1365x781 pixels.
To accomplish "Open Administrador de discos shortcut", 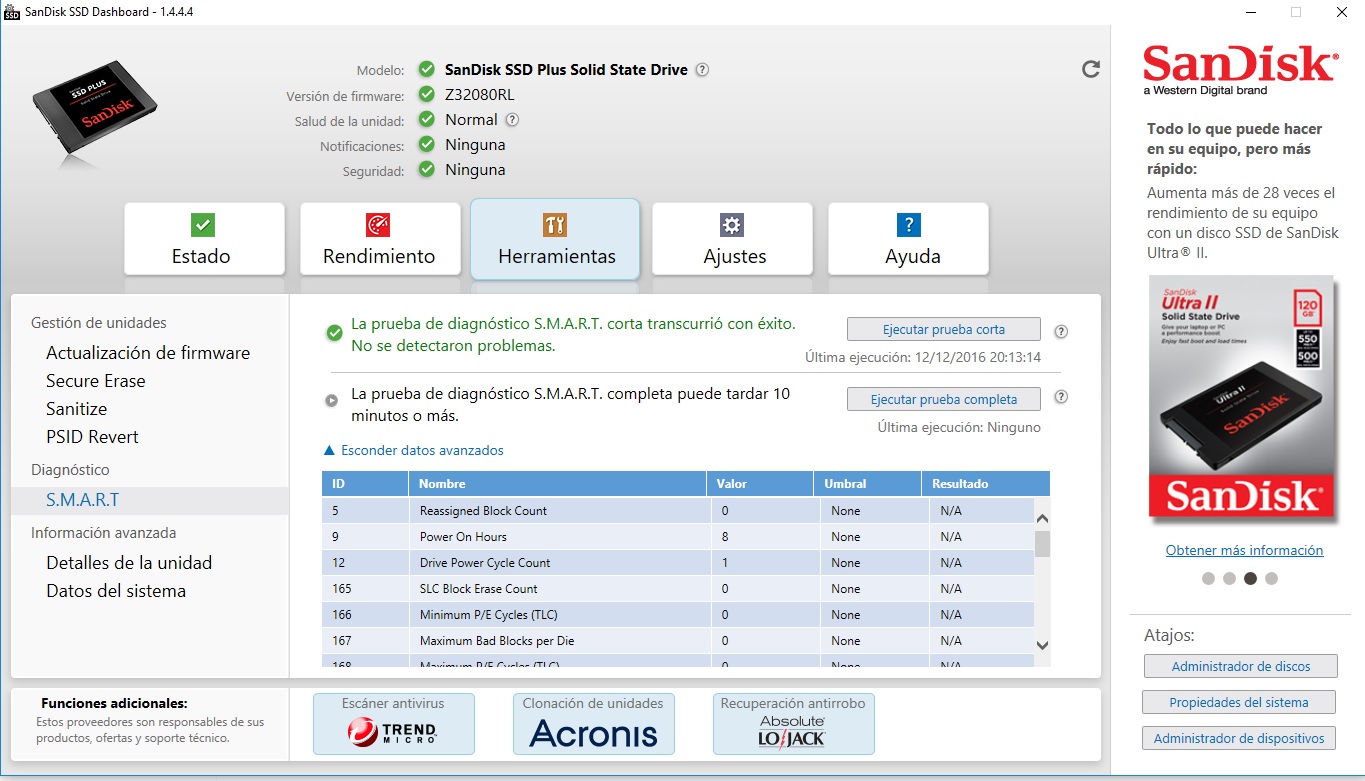I will 1240,666.
